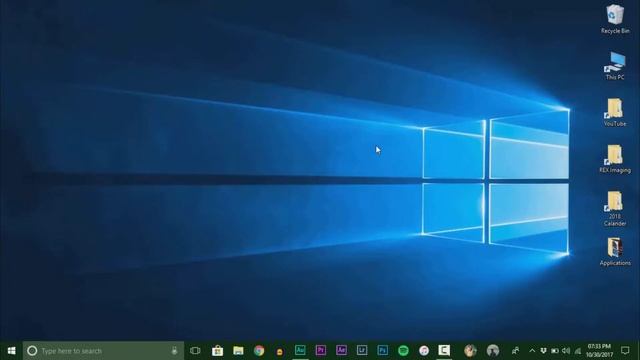Select the YouTube folder shortcut

pyautogui.click(x=615, y=112)
